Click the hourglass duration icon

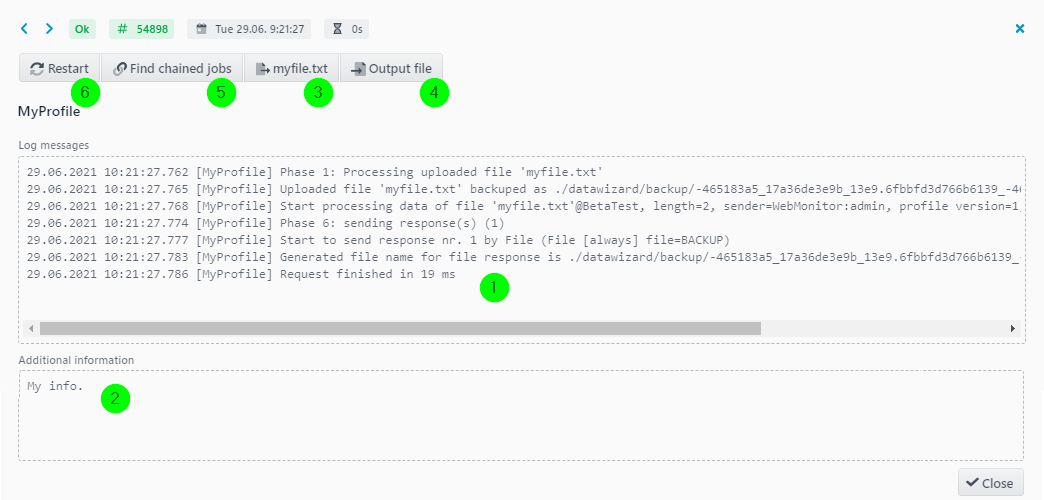pos(338,29)
